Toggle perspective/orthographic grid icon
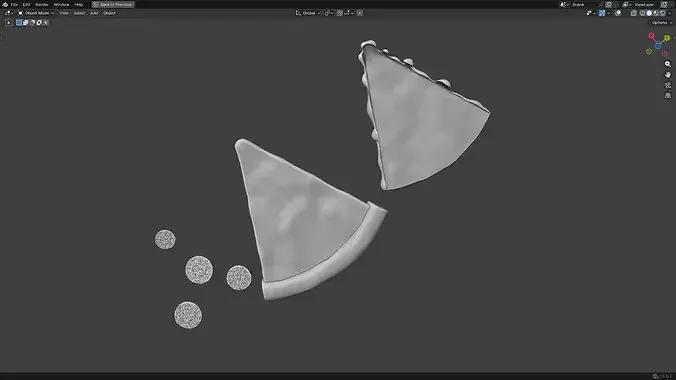The width and height of the screenshot is (676, 380). click(x=668, y=95)
